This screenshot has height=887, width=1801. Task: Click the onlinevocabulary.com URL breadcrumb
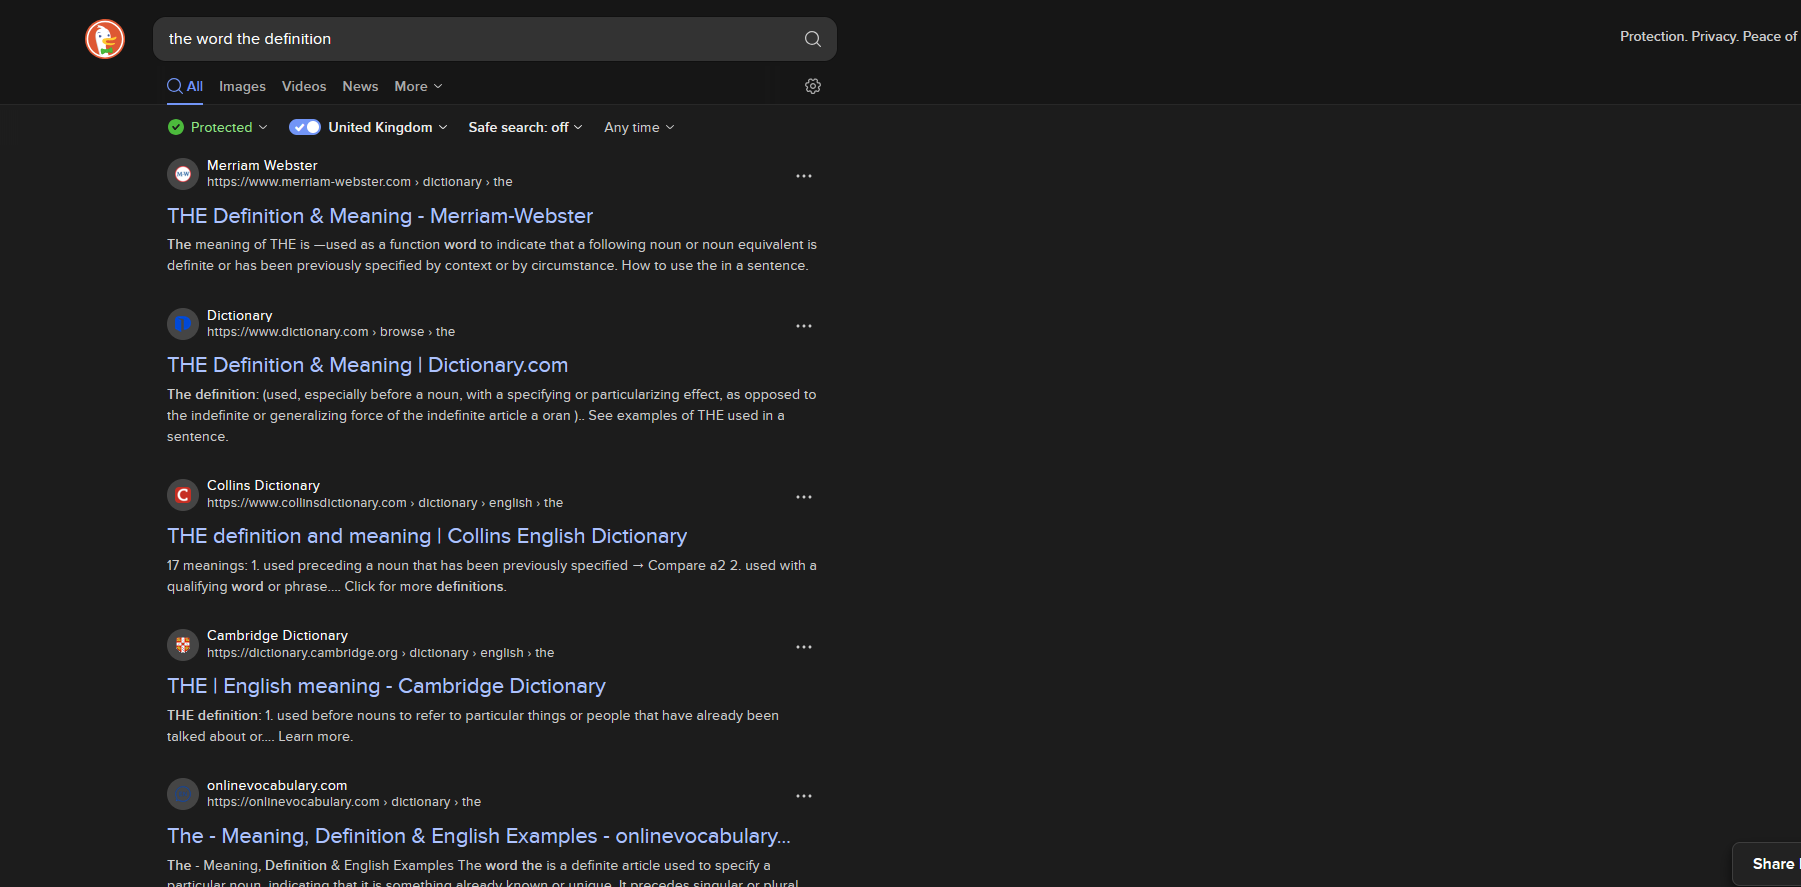344,802
